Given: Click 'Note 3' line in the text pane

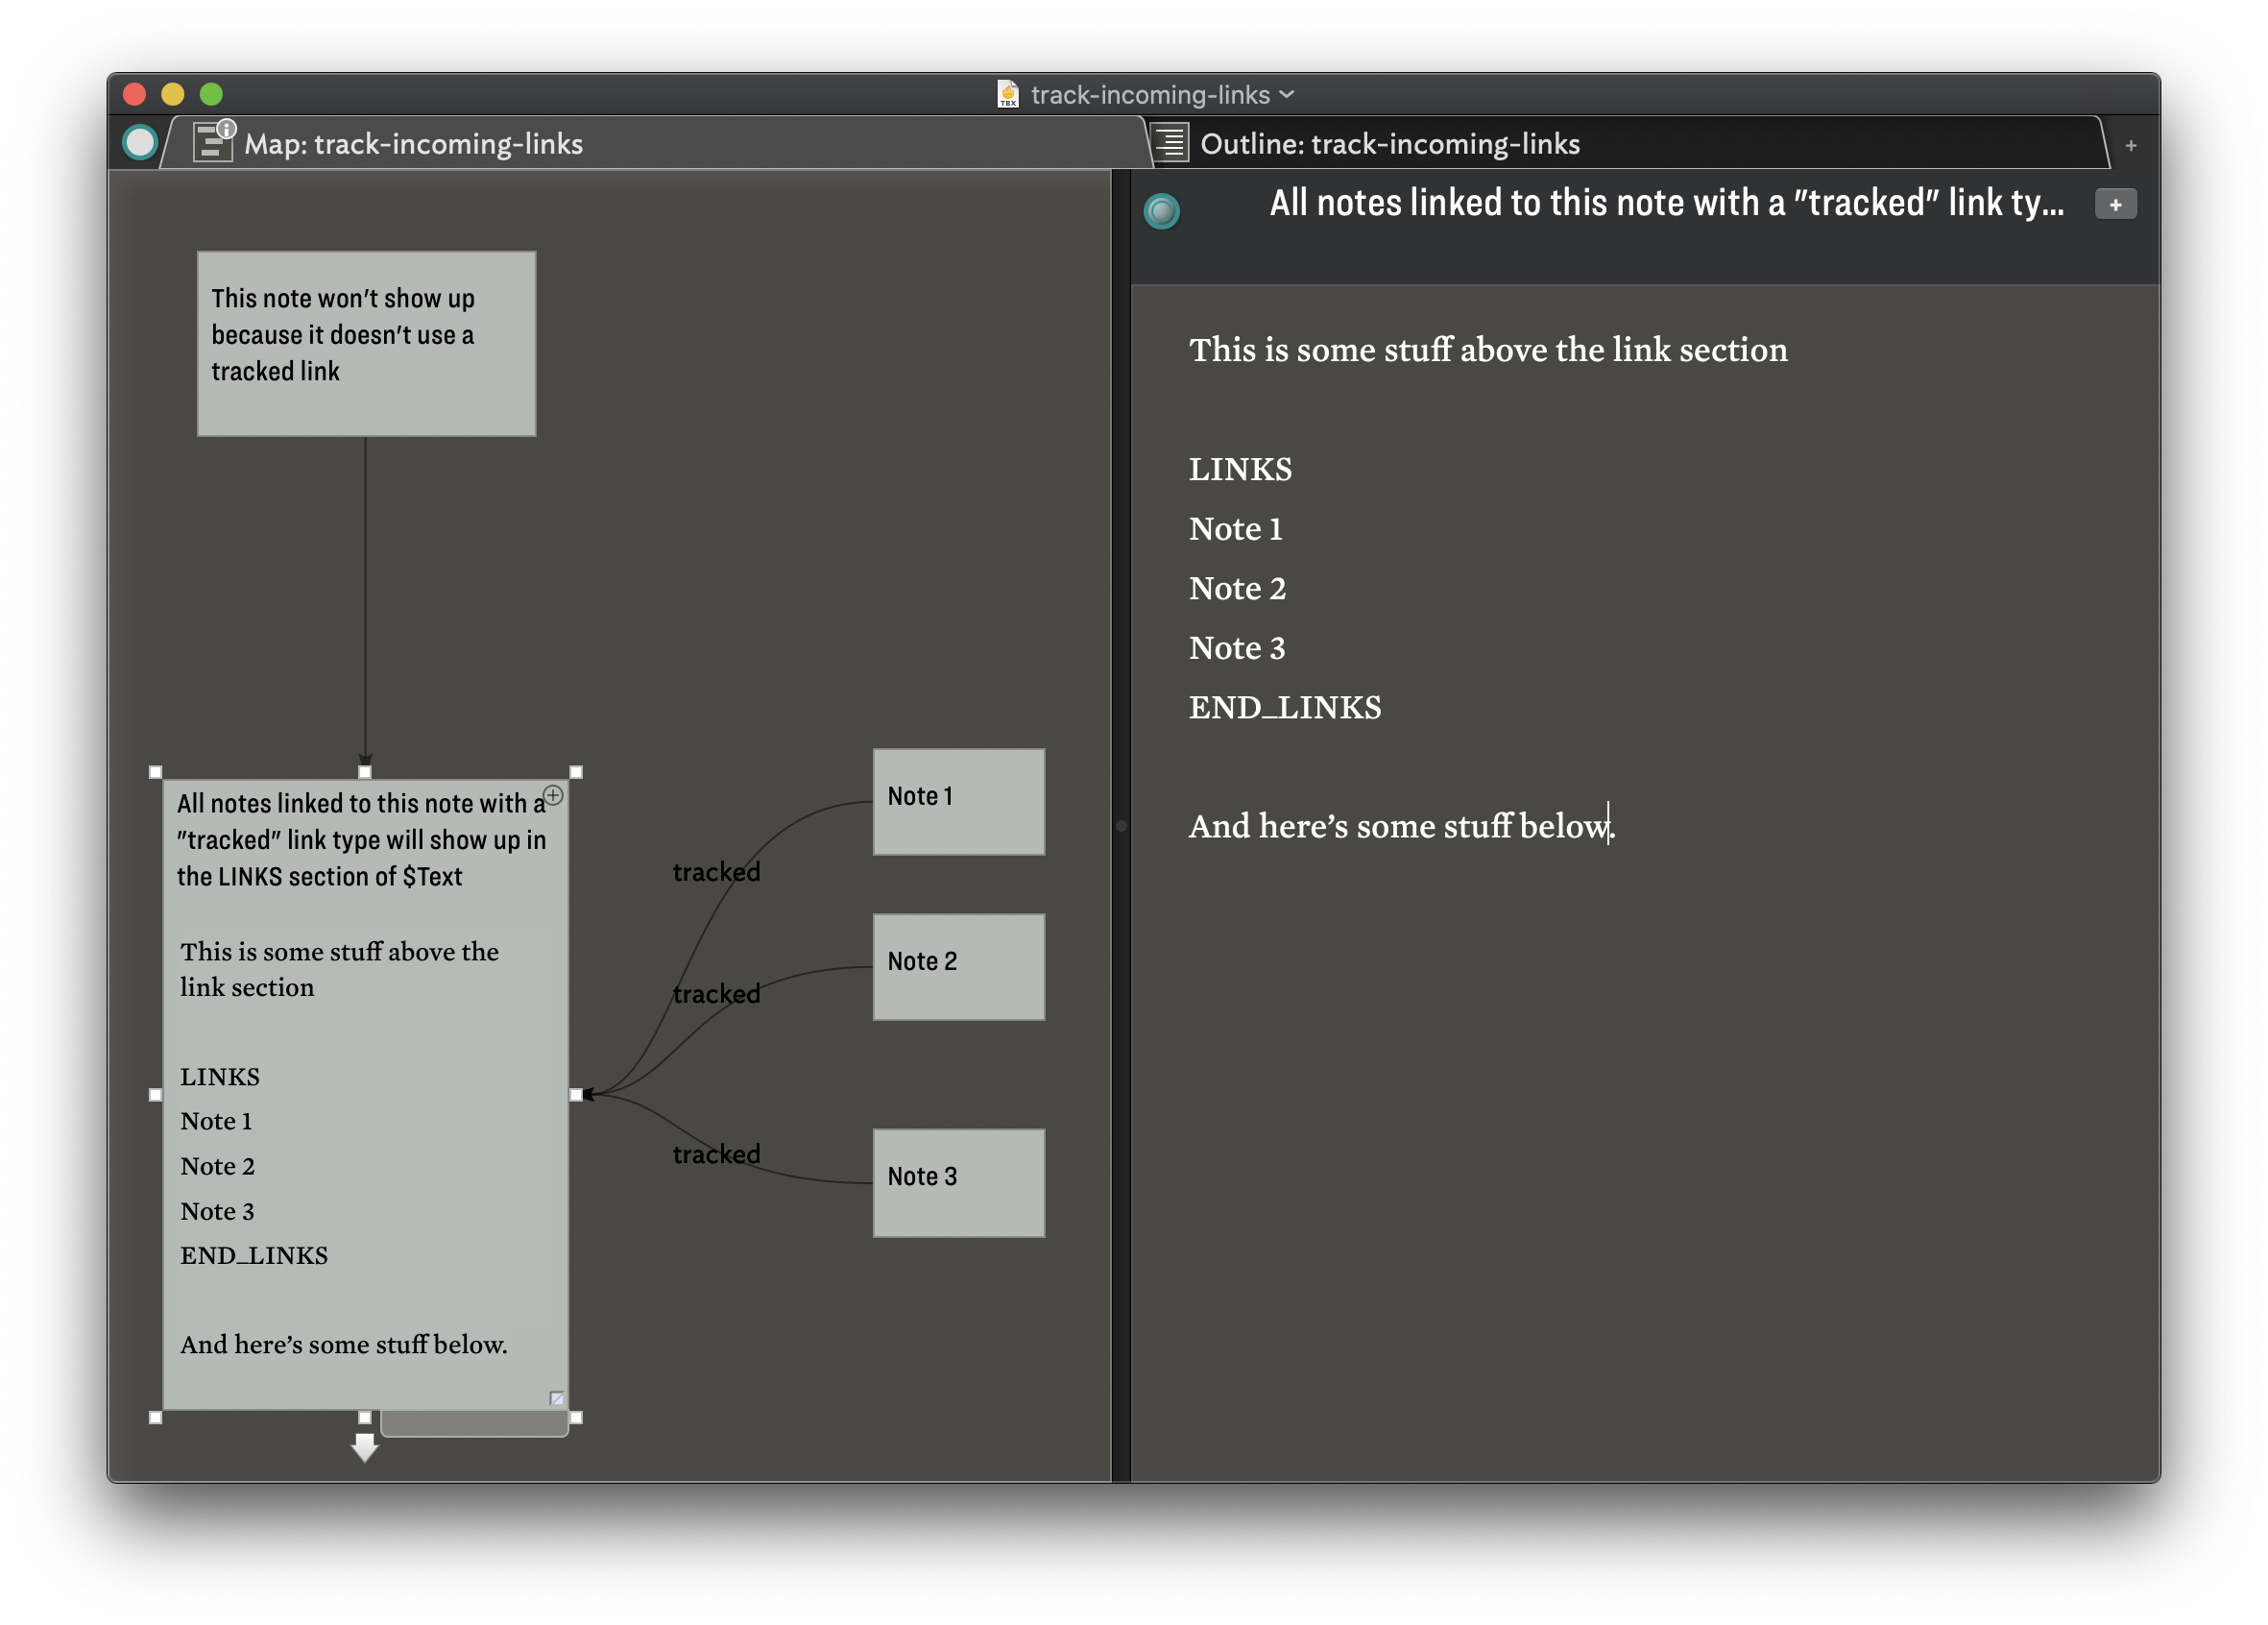Looking at the screenshot, I should [x=1237, y=648].
